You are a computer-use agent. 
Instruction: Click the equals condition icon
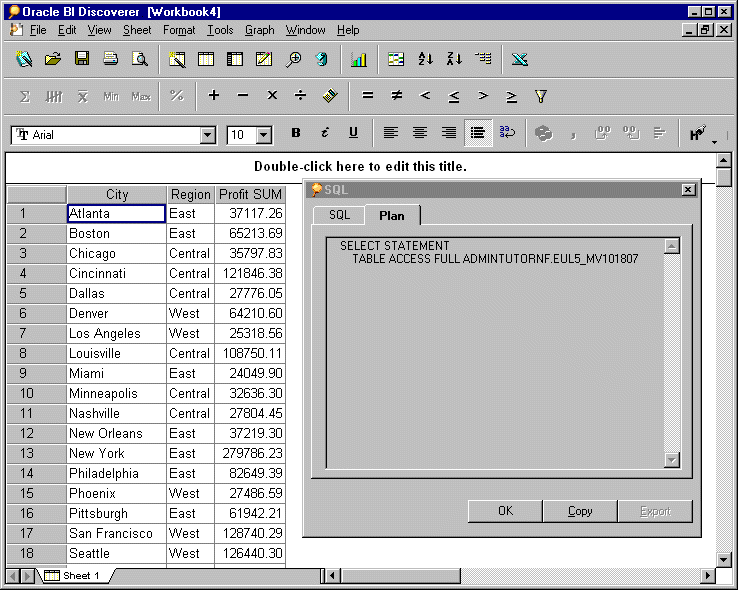(368, 96)
